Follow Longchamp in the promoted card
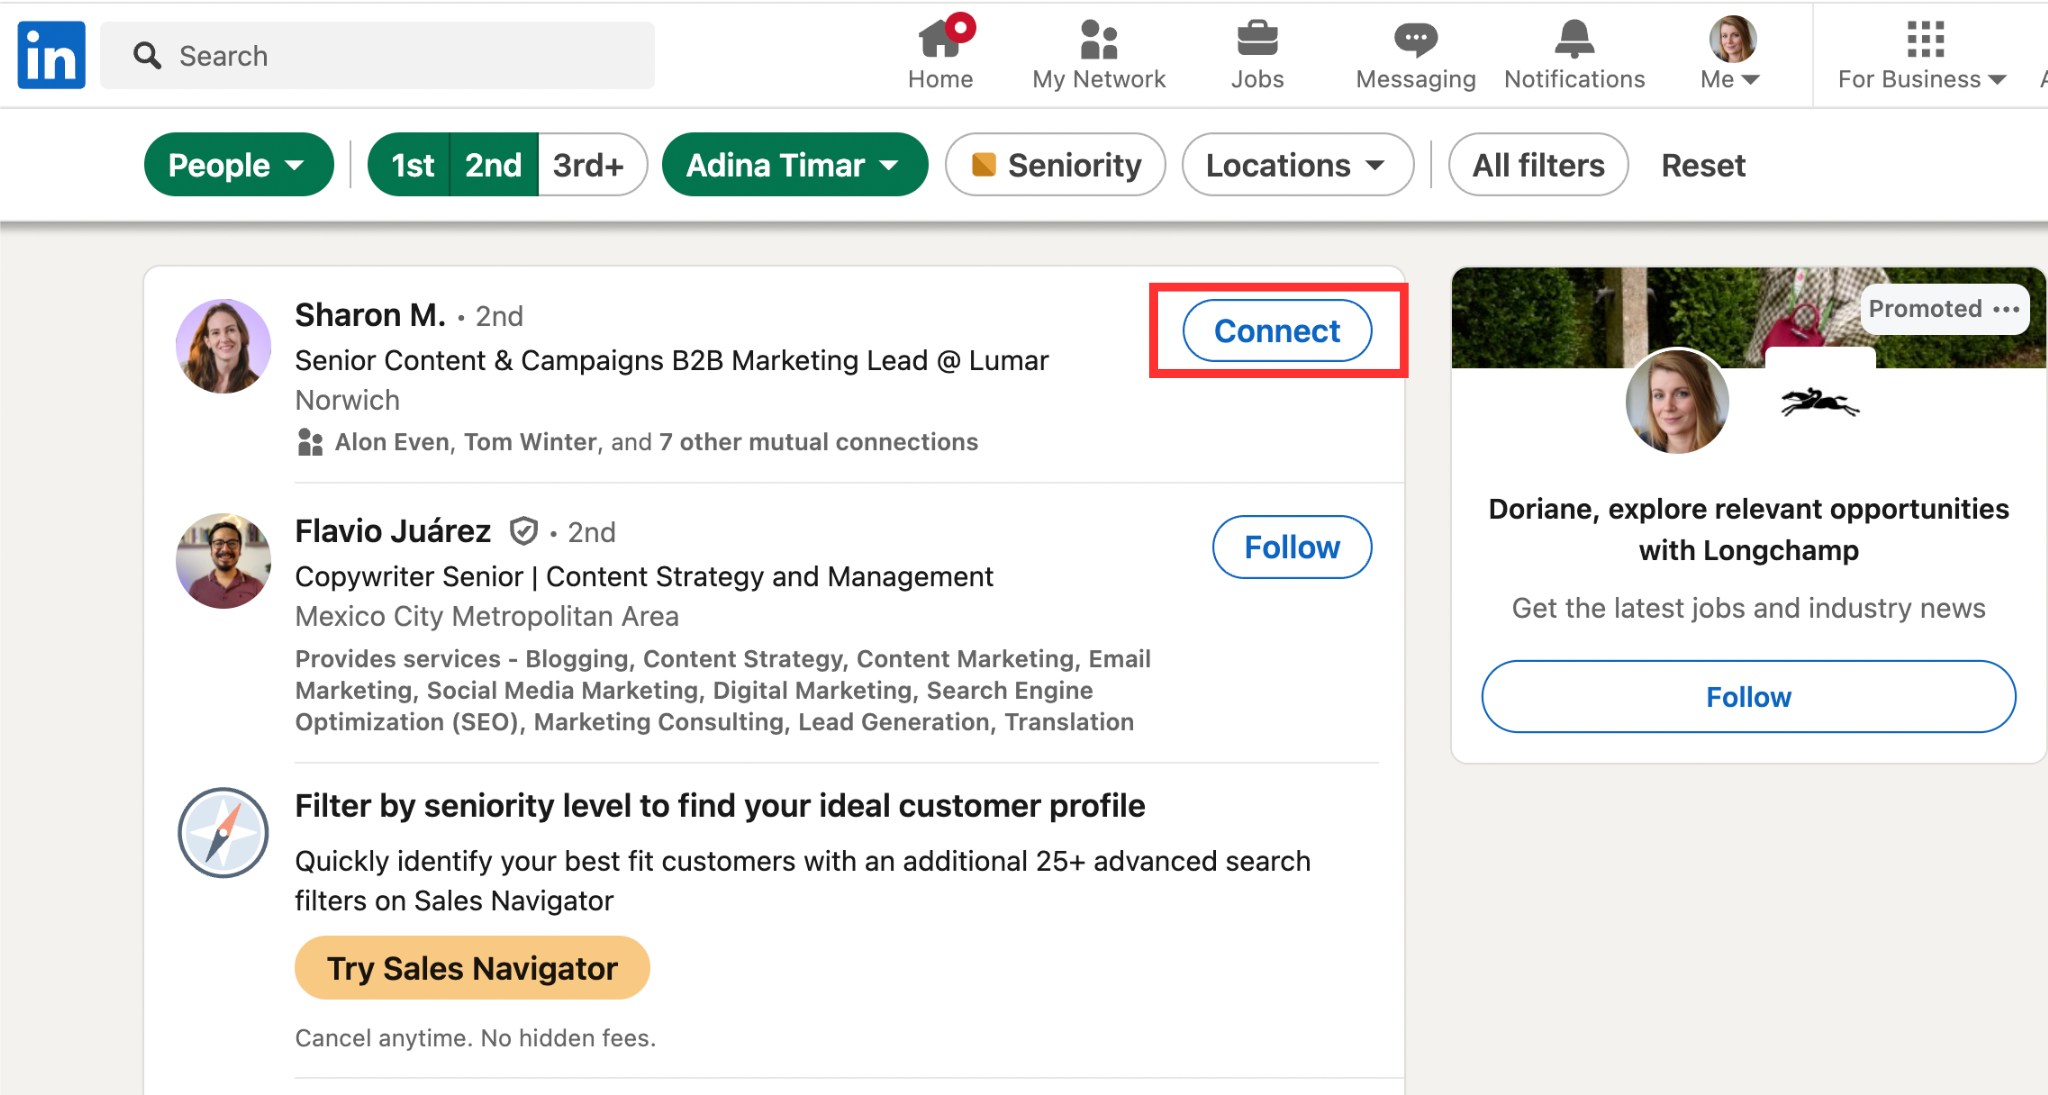2048x1095 pixels. 1748,697
